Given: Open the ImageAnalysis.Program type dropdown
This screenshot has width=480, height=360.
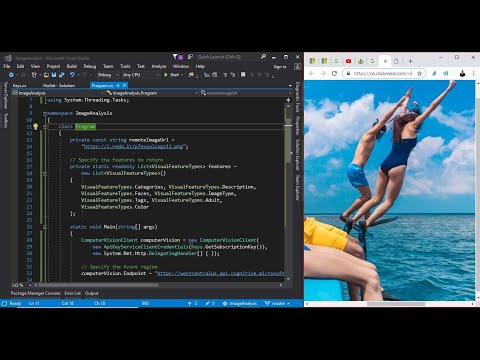Looking at the screenshot, I should [152, 93].
